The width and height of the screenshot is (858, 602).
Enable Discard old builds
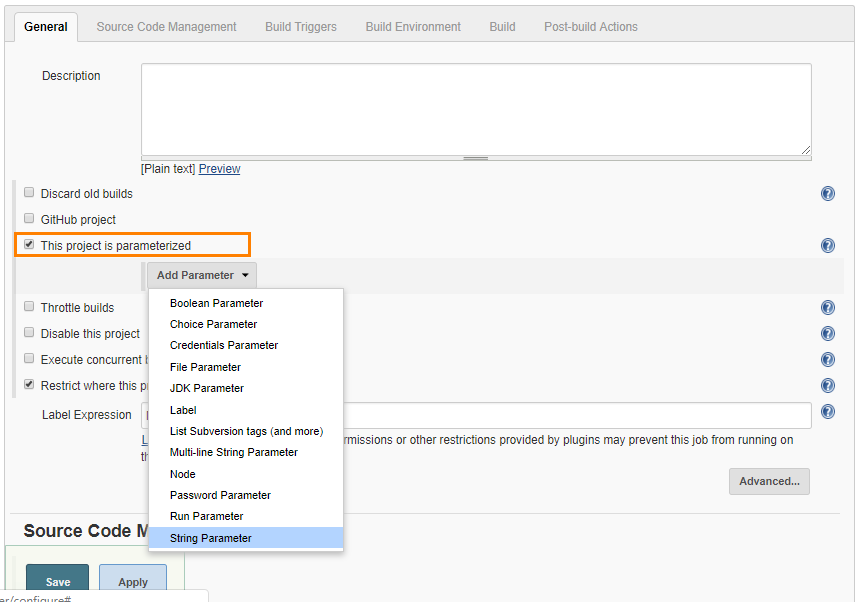pyautogui.click(x=29, y=192)
